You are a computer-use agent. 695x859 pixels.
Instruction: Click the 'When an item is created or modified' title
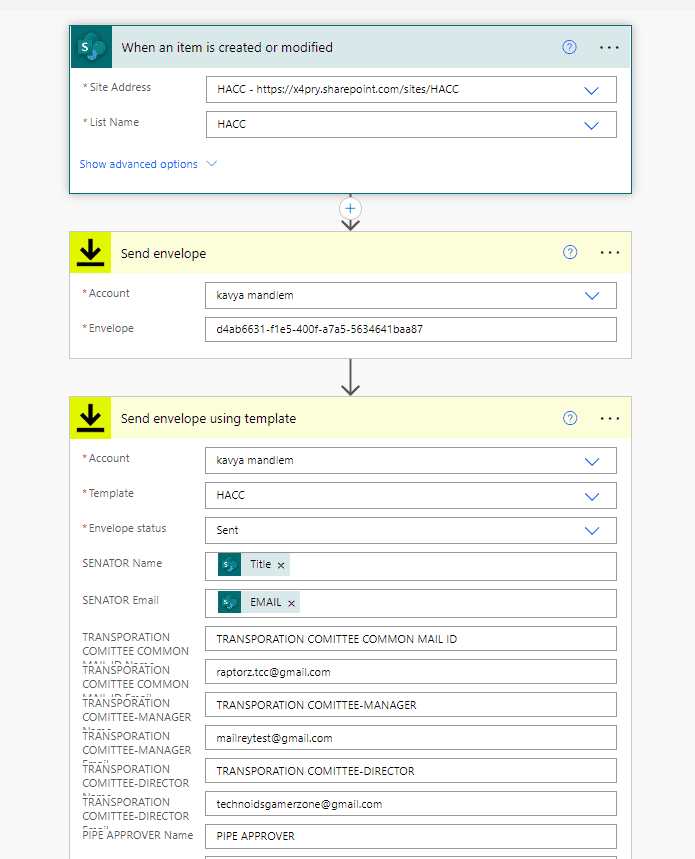[227, 48]
